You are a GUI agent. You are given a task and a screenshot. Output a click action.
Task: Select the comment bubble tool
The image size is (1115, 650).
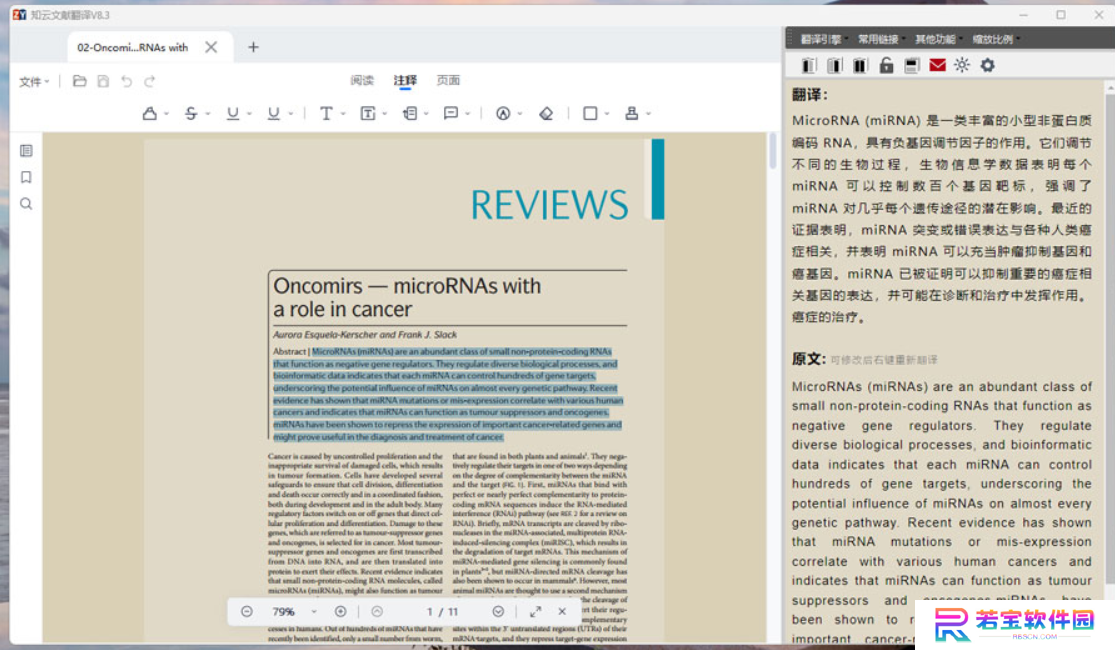[x=451, y=113]
